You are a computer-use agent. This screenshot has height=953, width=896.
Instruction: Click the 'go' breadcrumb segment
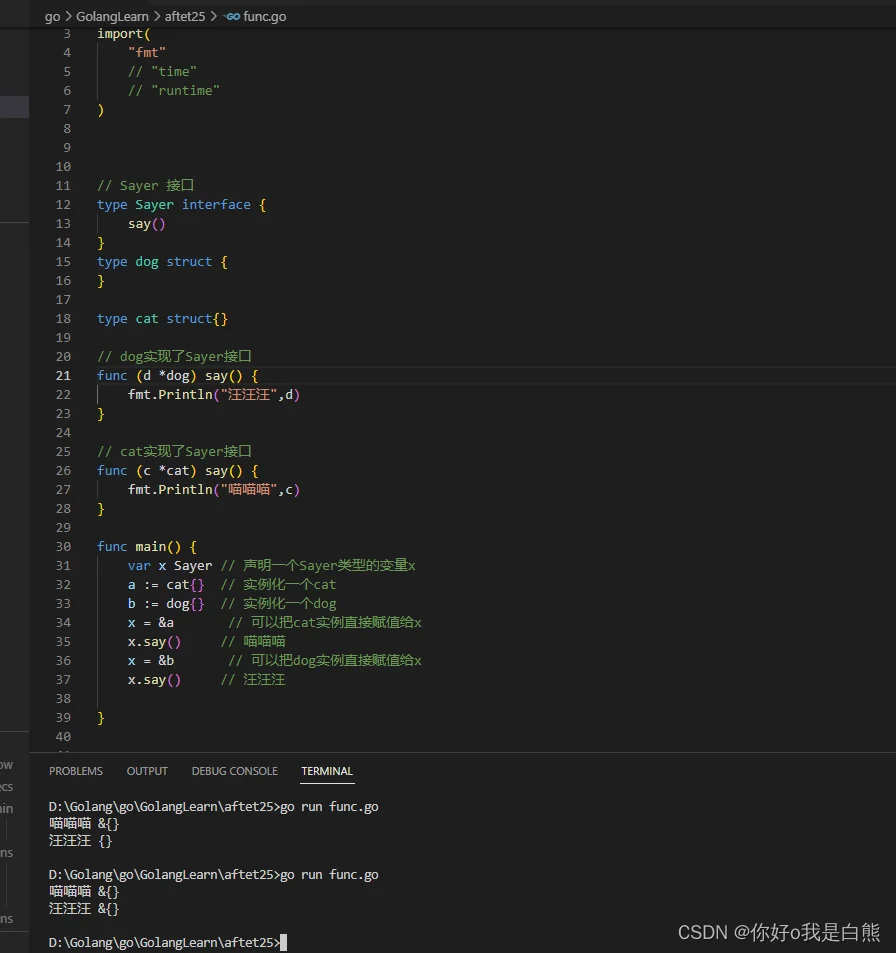[x=52, y=16]
